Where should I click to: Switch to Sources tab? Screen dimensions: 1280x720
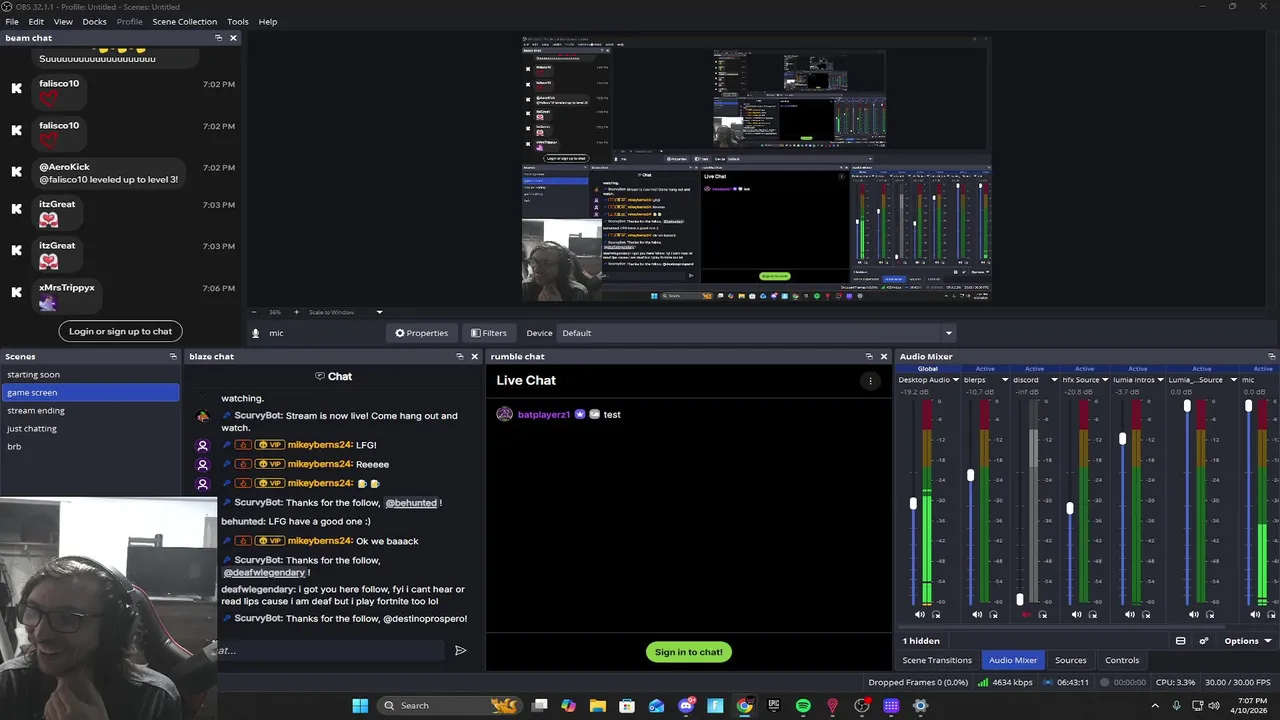click(1070, 660)
